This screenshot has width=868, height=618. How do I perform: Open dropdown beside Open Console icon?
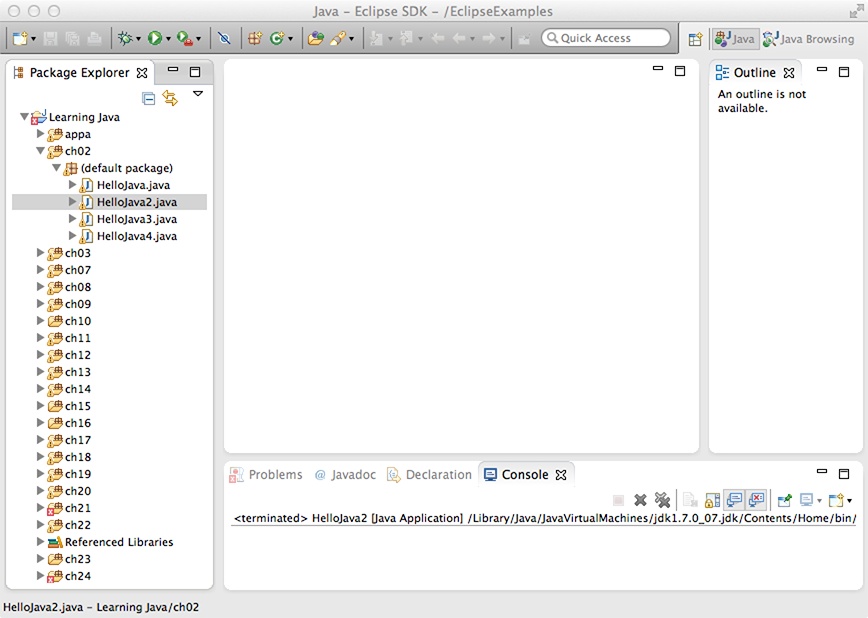click(x=850, y=501)
